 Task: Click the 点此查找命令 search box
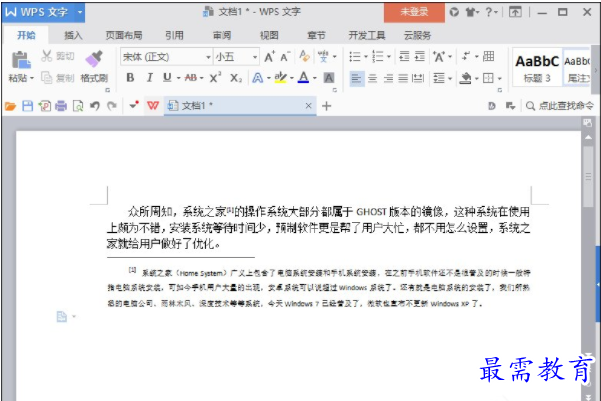click(x=560, y=106)
